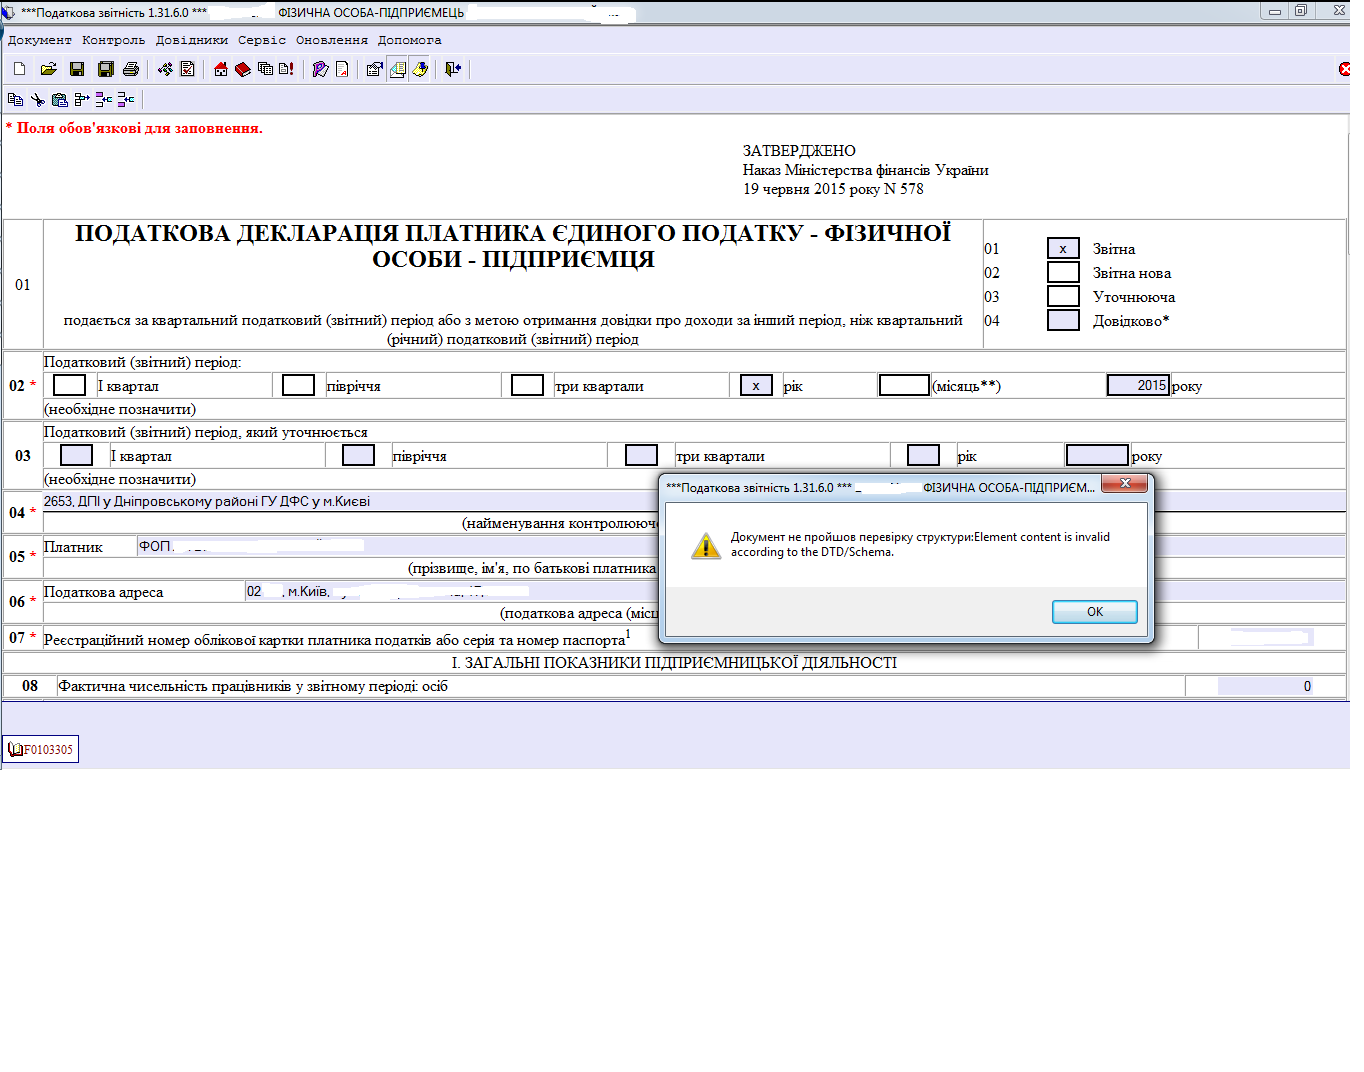1364x1072 pixels.
Task: Toggle the 'півріччя' checkbox in row 02
Action: tap(298, 386)
